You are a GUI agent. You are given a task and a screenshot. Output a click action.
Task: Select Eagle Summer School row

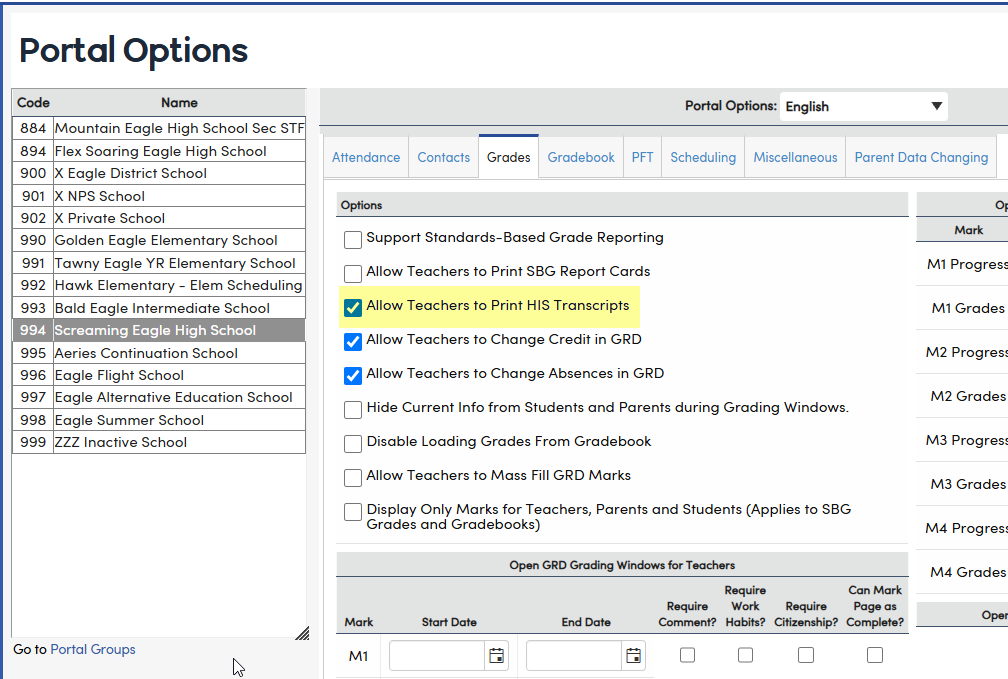pos(159,420)
